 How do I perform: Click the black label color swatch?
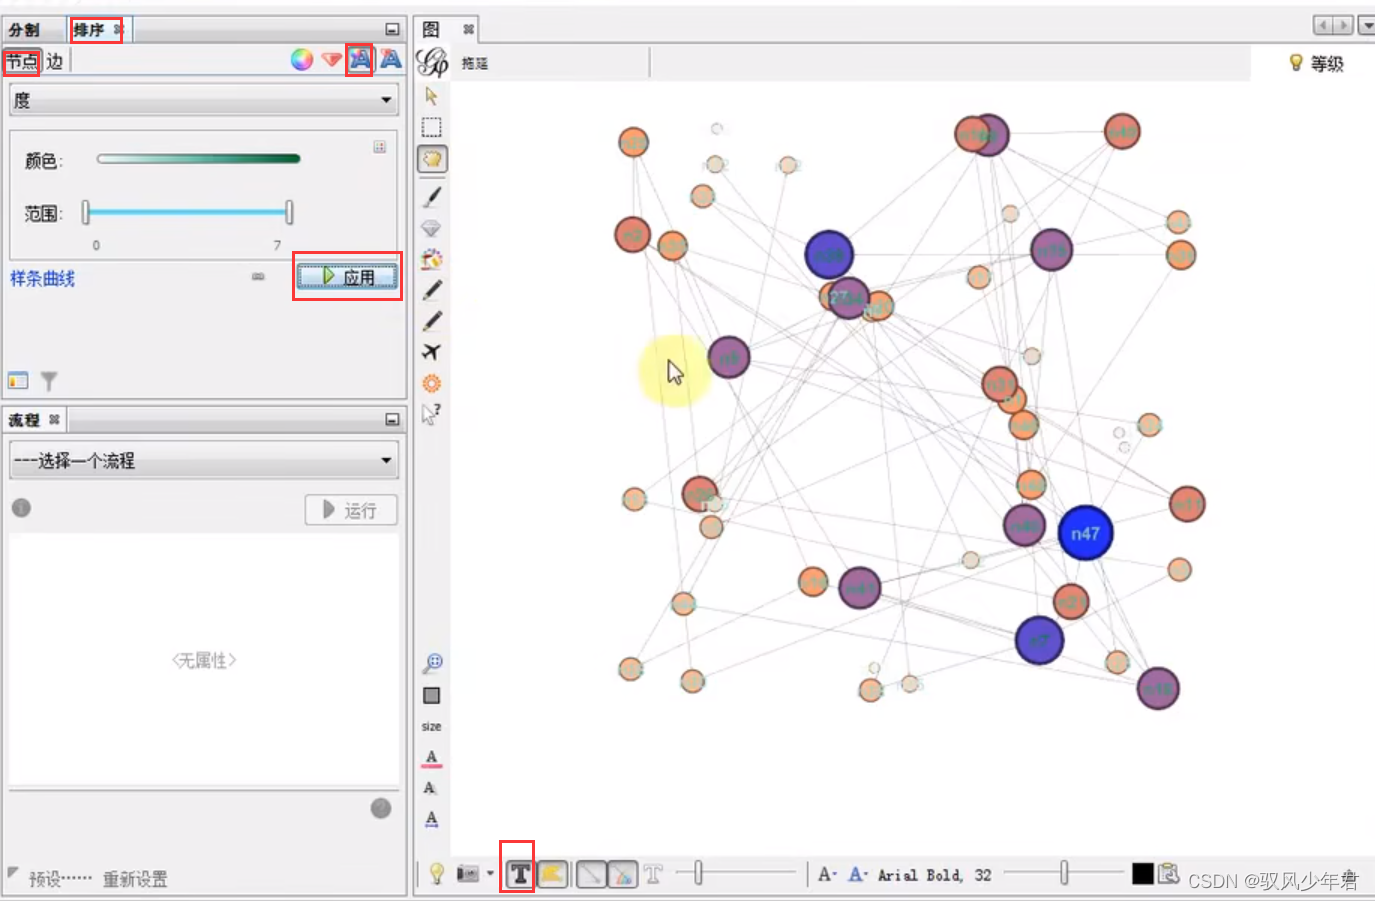[x=1143, y=874]
